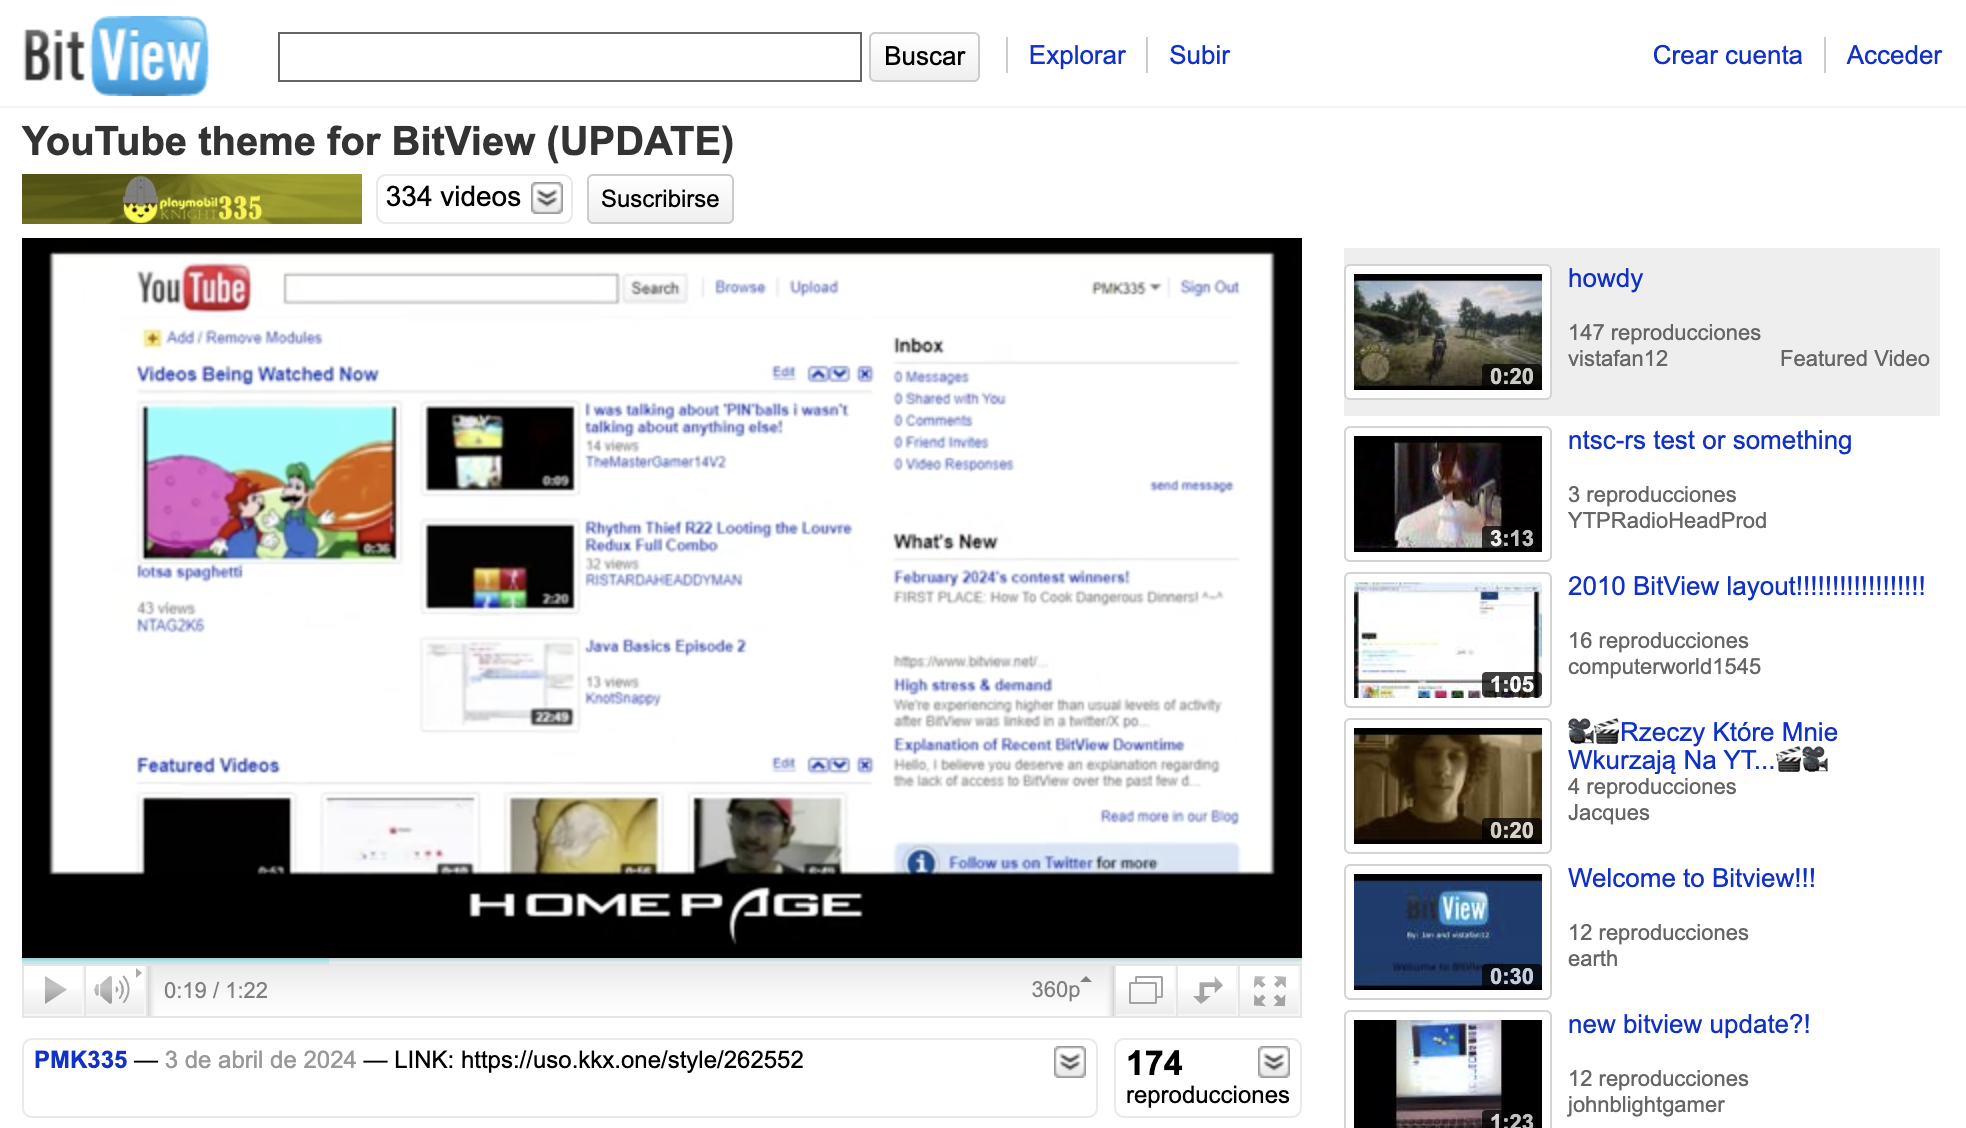Click the Suscribirse button
Viewport: 1966px width, 1128px height.
[x=659, y=198]
